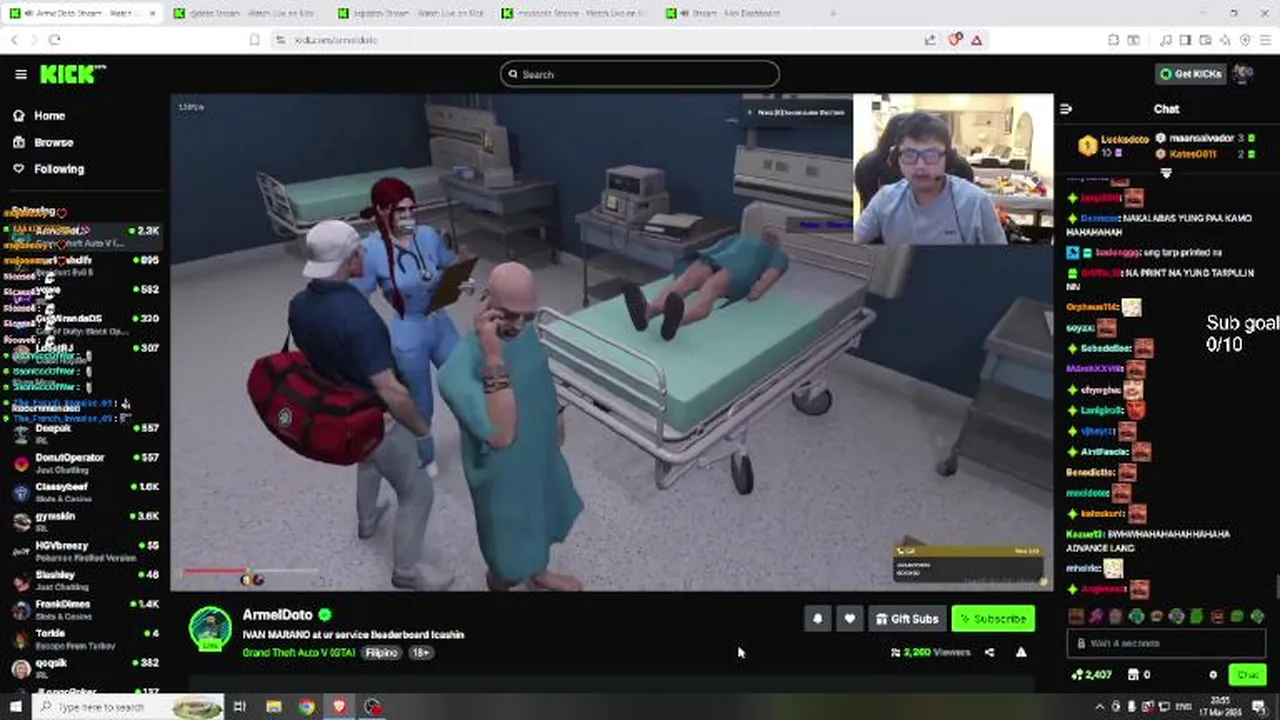The height and width of the screenshot is (720, 1280).
Task: Open qoqsik channel in sidebar
Action: click(85, 667)
